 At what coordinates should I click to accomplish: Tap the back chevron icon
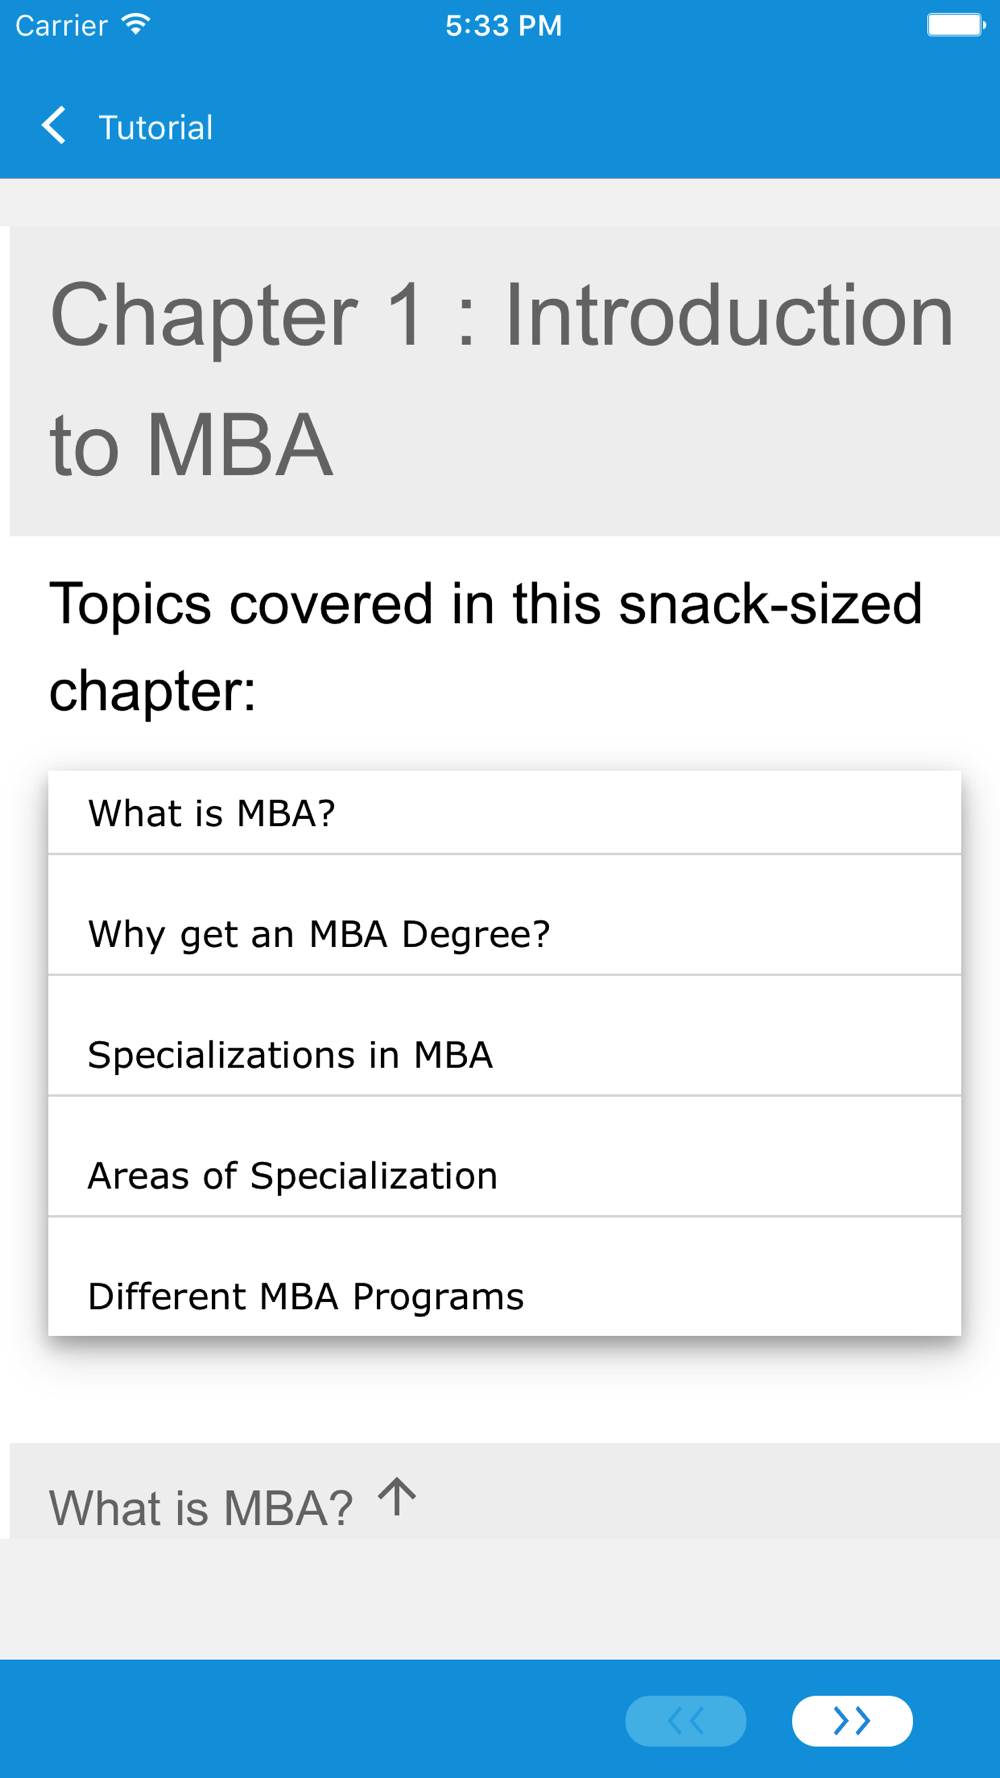click(54, 126)
